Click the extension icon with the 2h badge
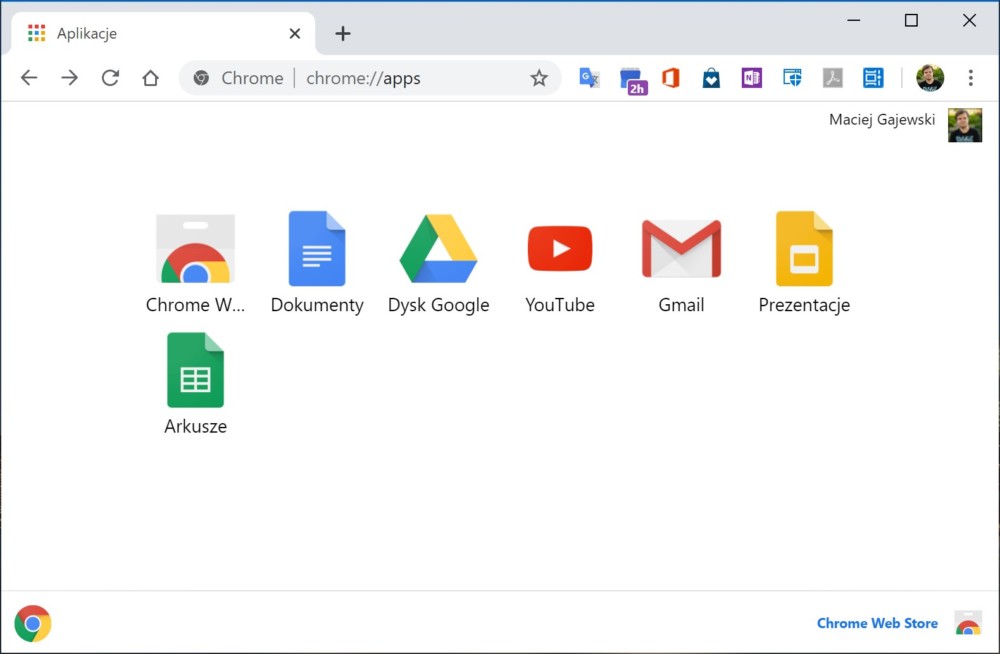Viewport: 1000px width, 654px height. click(x=633, y=80)
